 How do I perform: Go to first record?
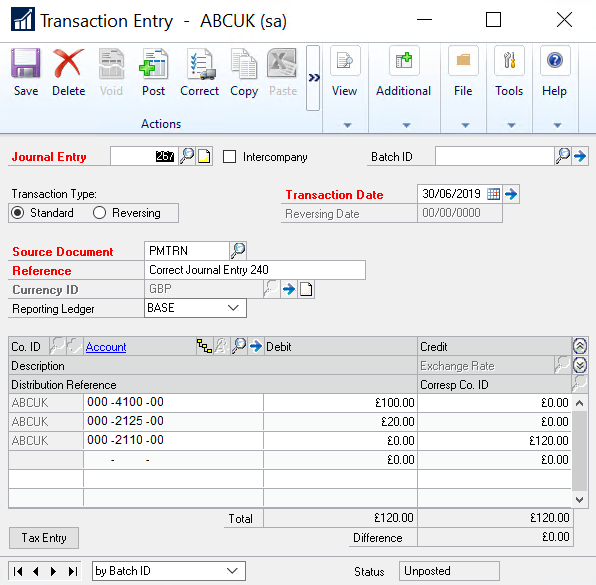click(x=18, y=571)
